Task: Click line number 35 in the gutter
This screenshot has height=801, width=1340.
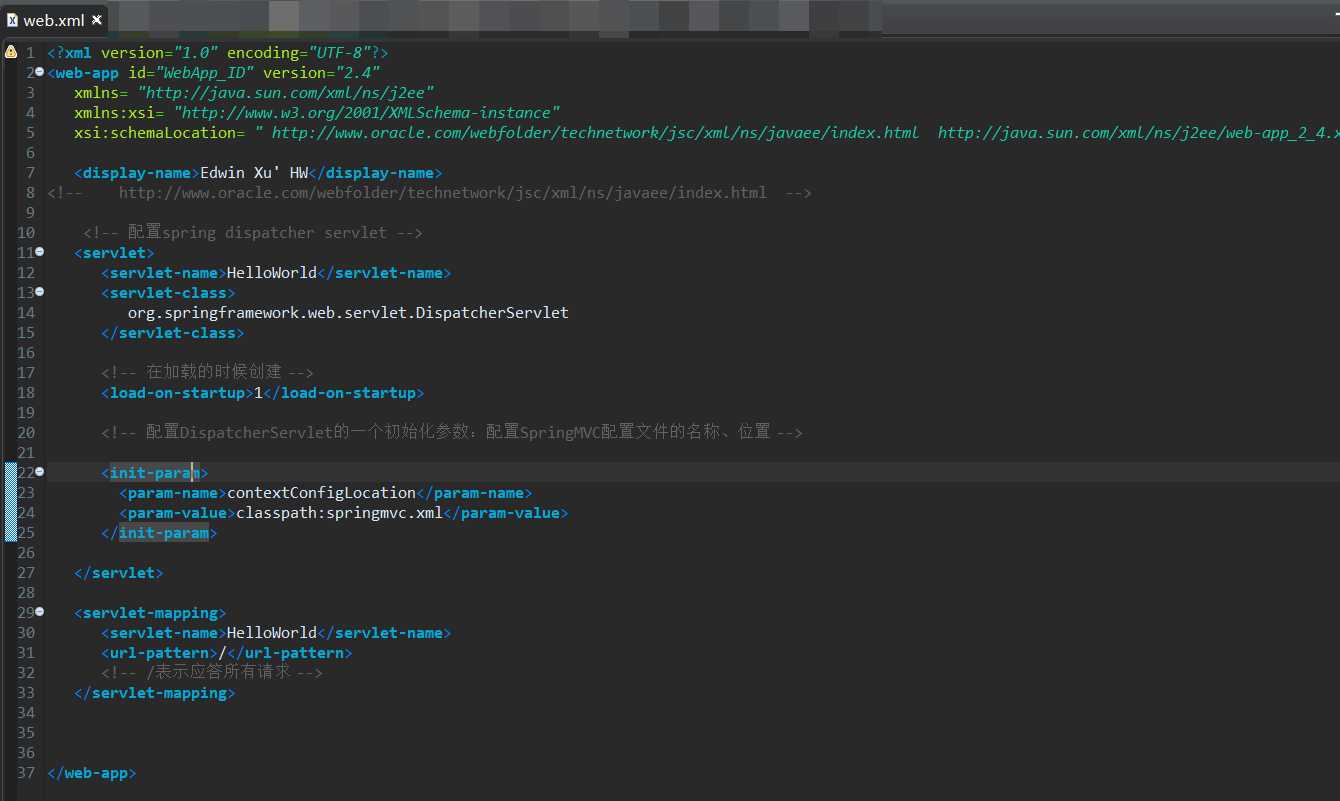Action: [26, 732]
